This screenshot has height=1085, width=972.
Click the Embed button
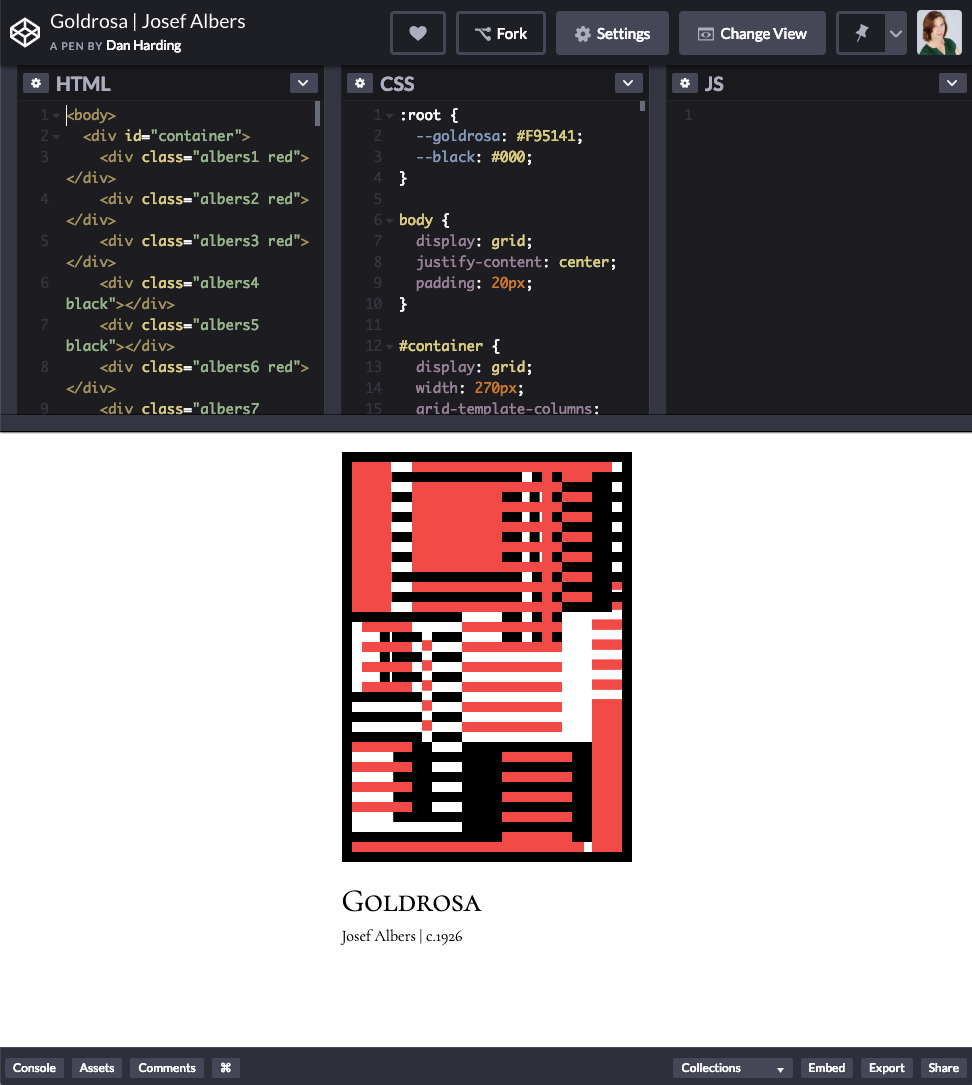(x=826, y=1068)
